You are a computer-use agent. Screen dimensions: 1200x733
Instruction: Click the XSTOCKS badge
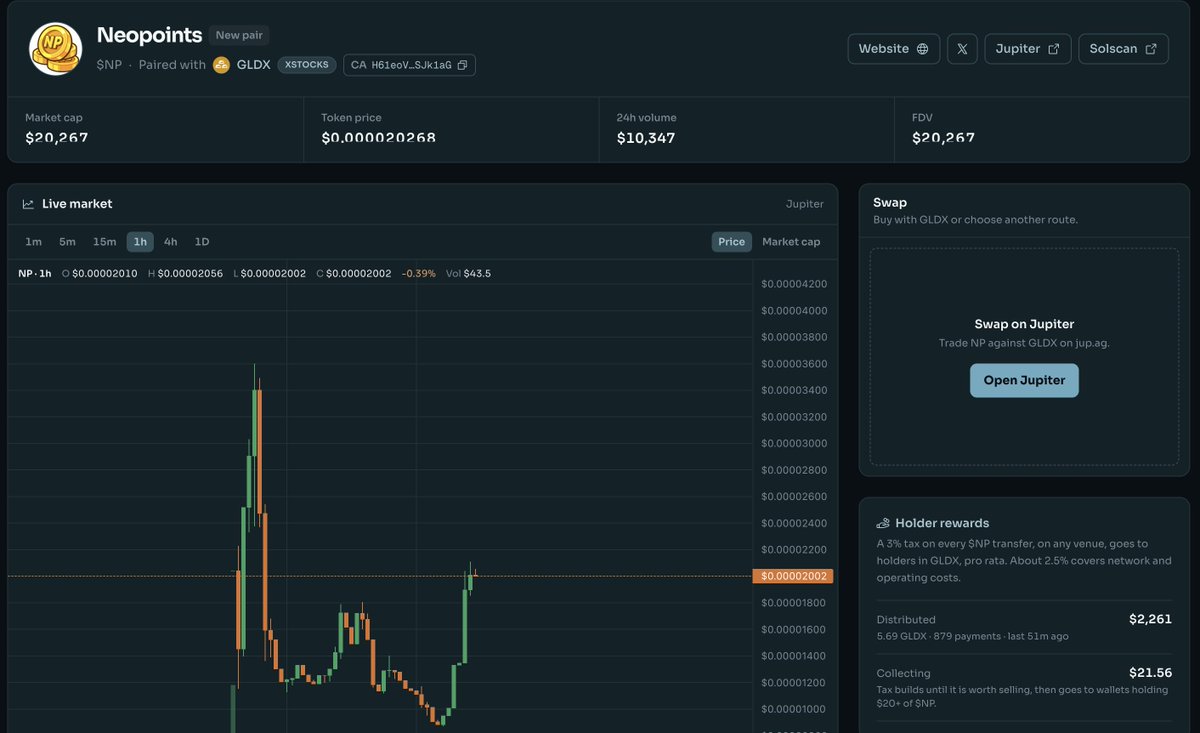click(x=306, y=65)
